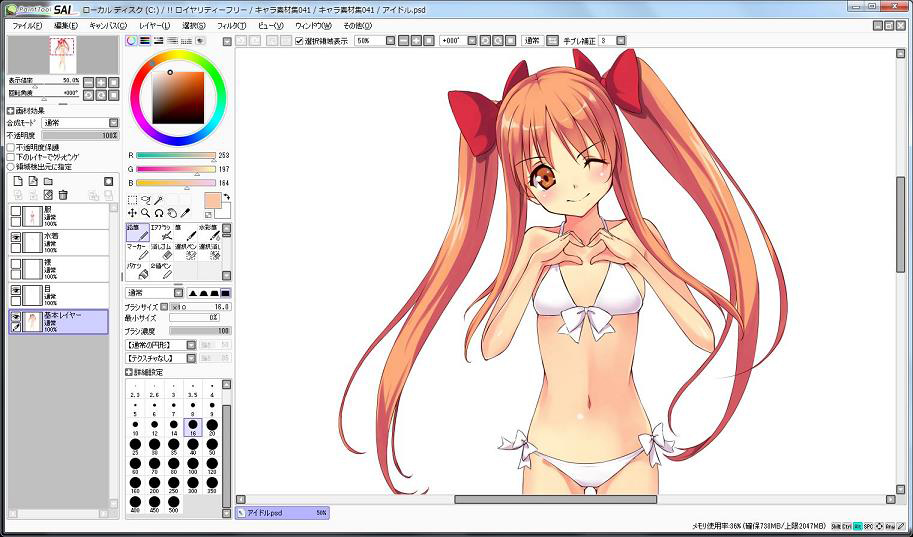Click the R color channel slider
The image size is (913, 537).
pyautogui.click(x=176, y=155)
